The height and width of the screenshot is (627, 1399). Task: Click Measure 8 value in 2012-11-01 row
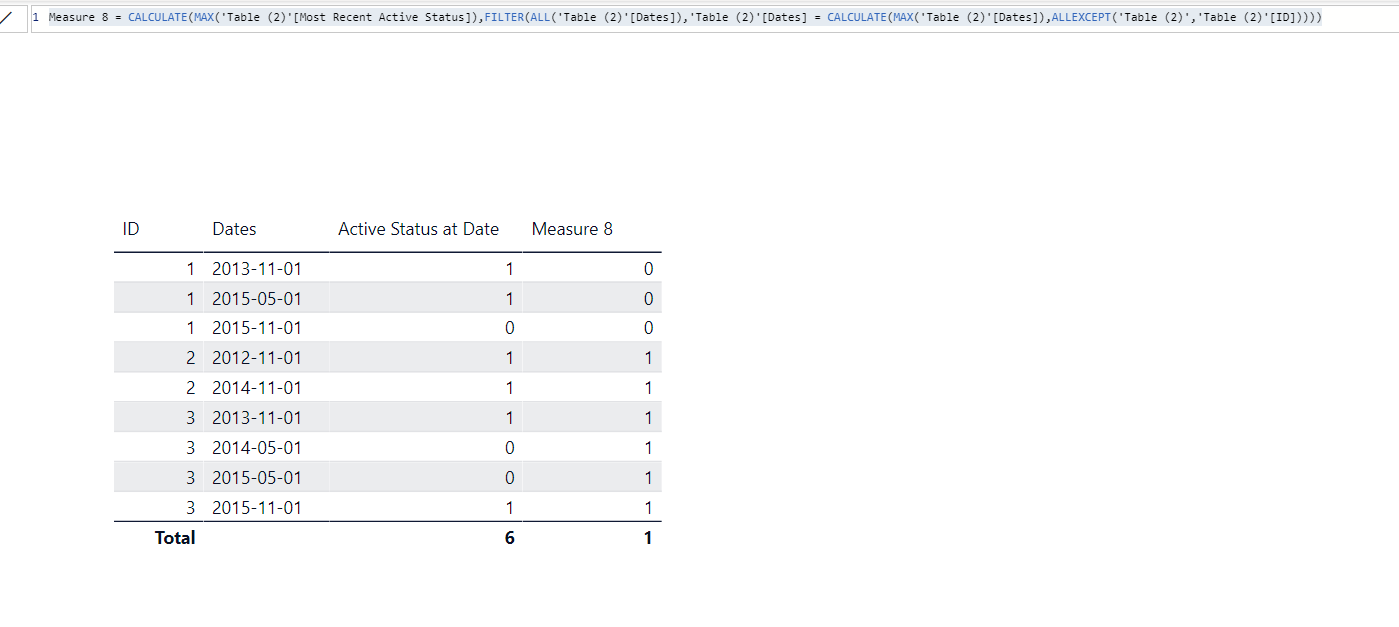click(648, 358)
